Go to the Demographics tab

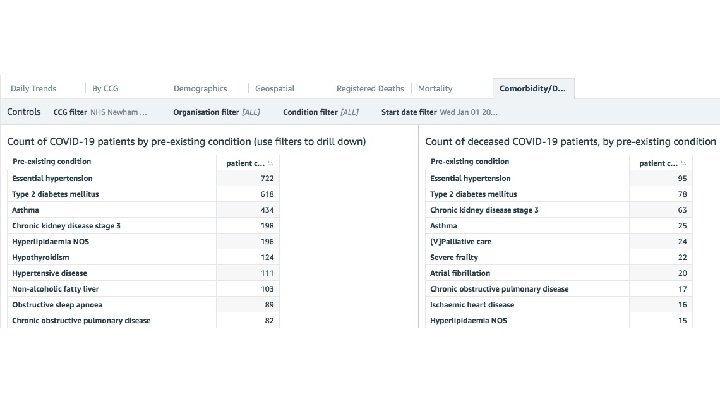point(200,88)
